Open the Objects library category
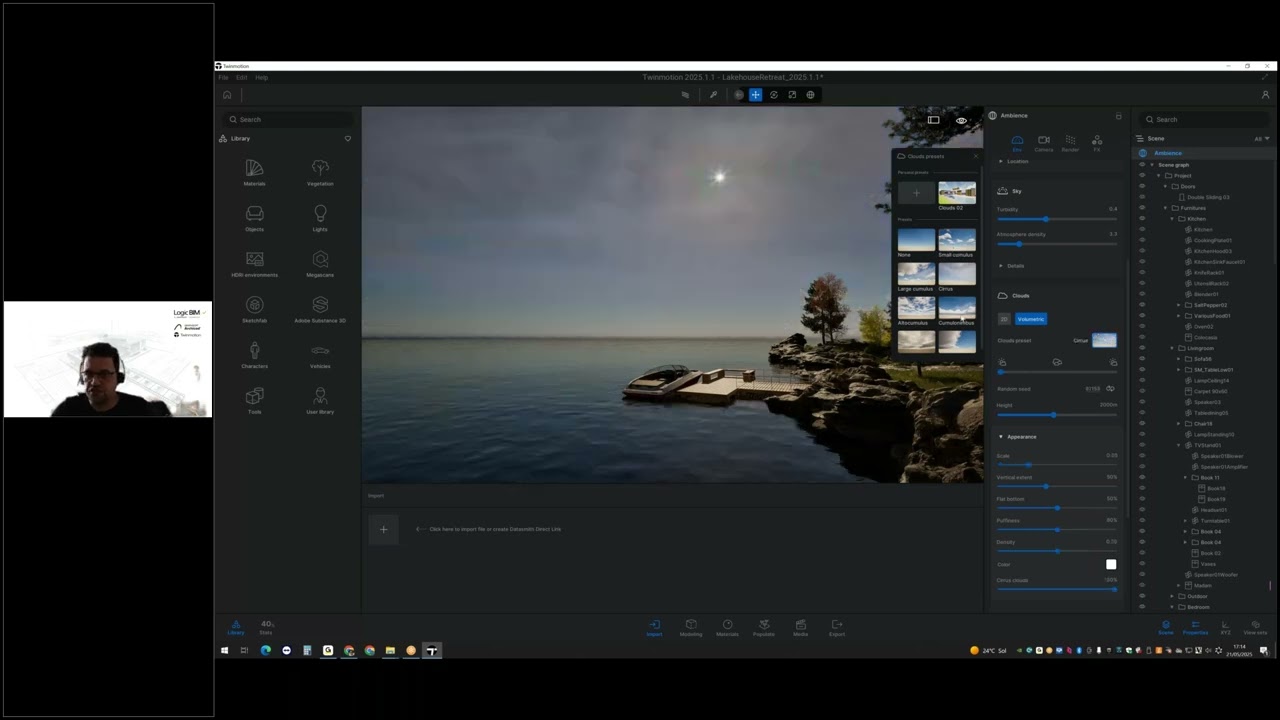1280x720 pixels. [x=254, y=218]
